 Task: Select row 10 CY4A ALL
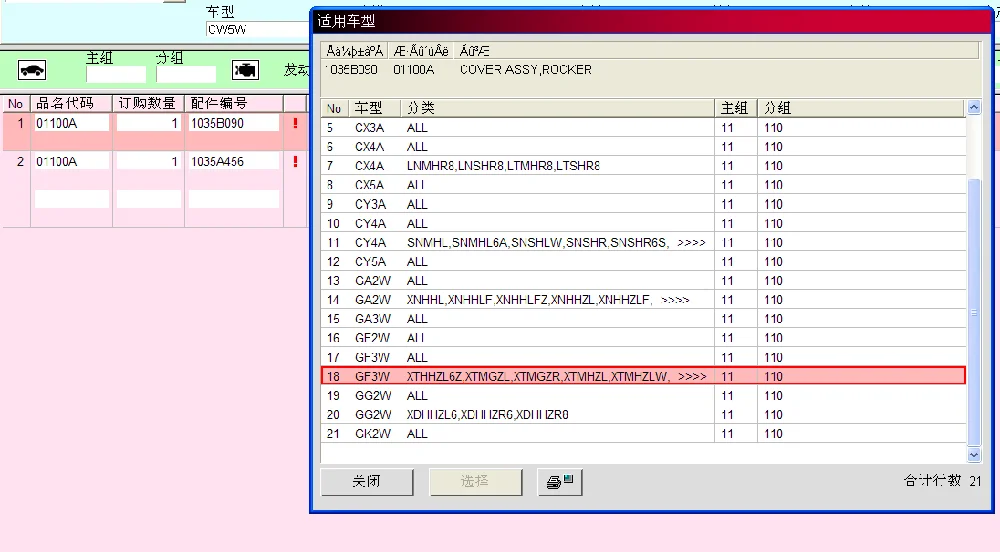(643, 223)
